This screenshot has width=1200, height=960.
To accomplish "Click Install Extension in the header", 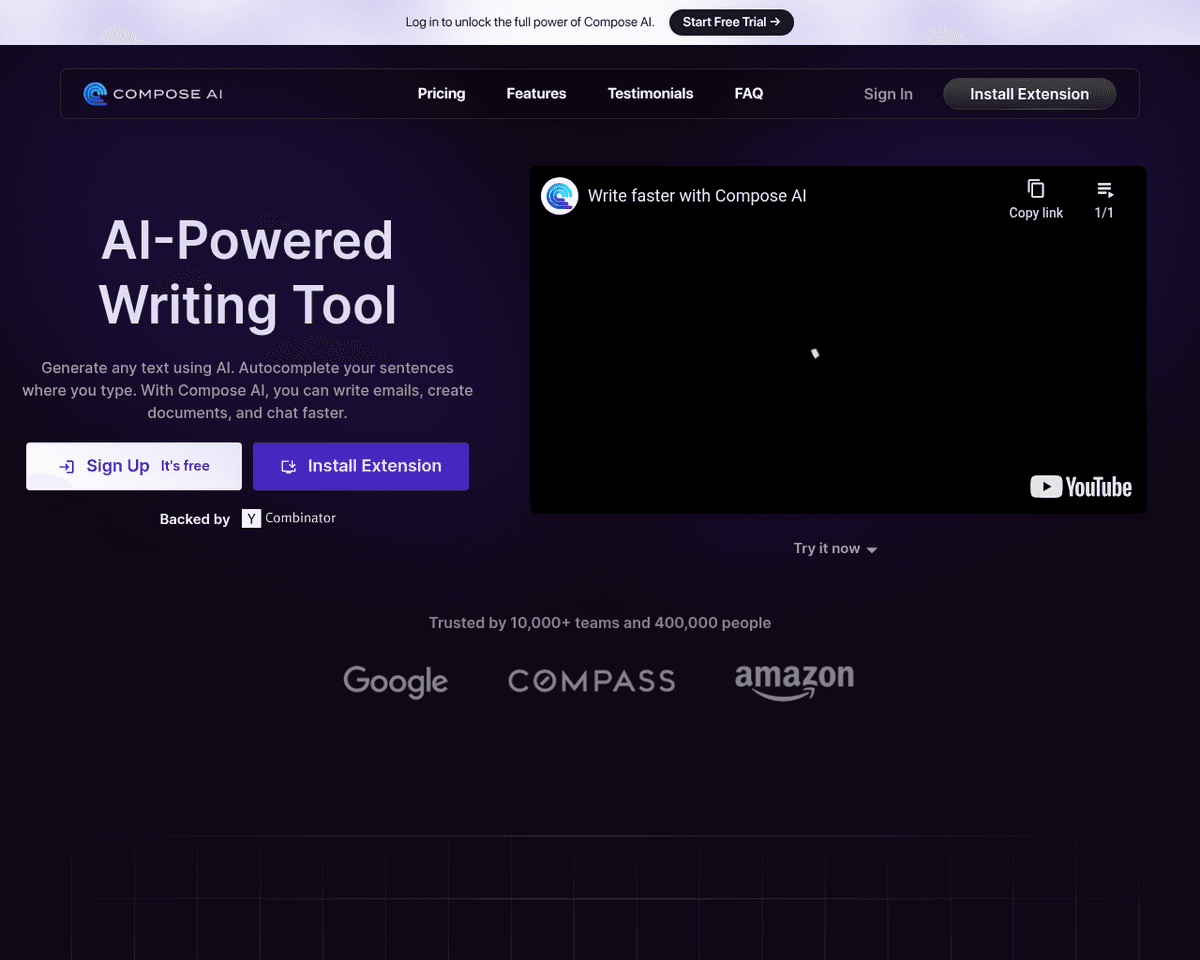I will (x=1029, y=94).
